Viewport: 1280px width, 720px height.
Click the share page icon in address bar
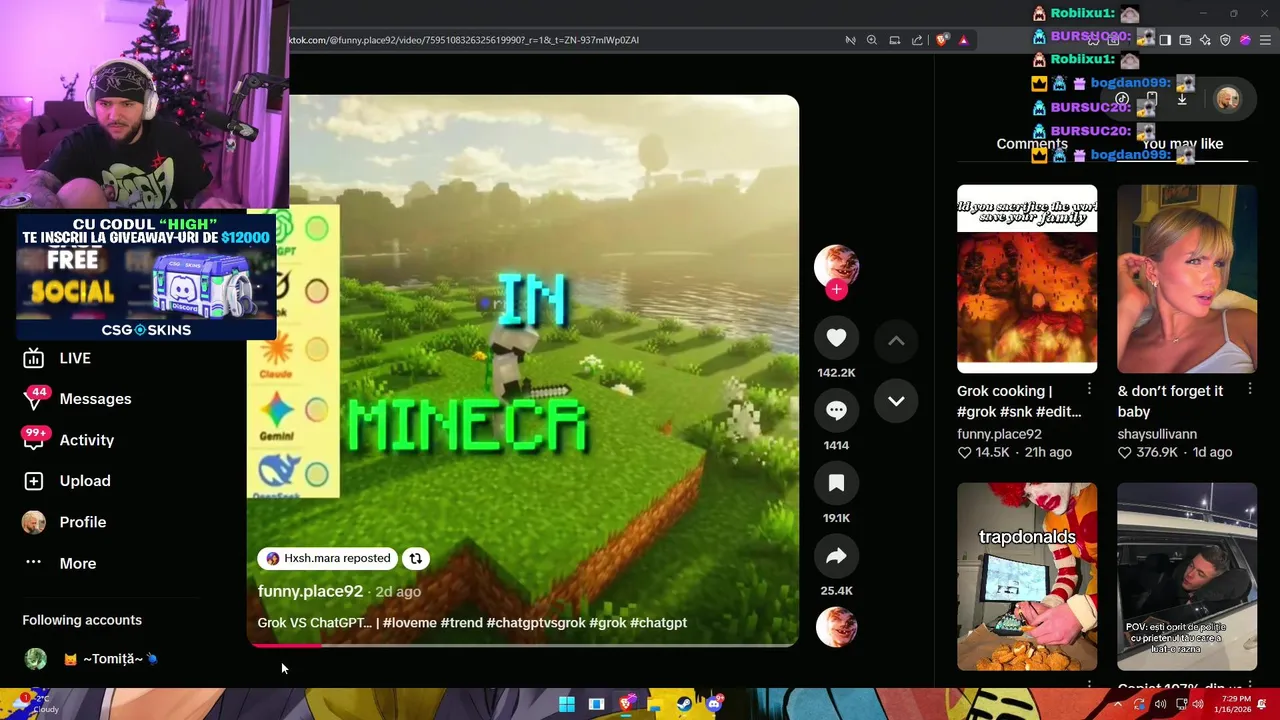click(917, 40)
